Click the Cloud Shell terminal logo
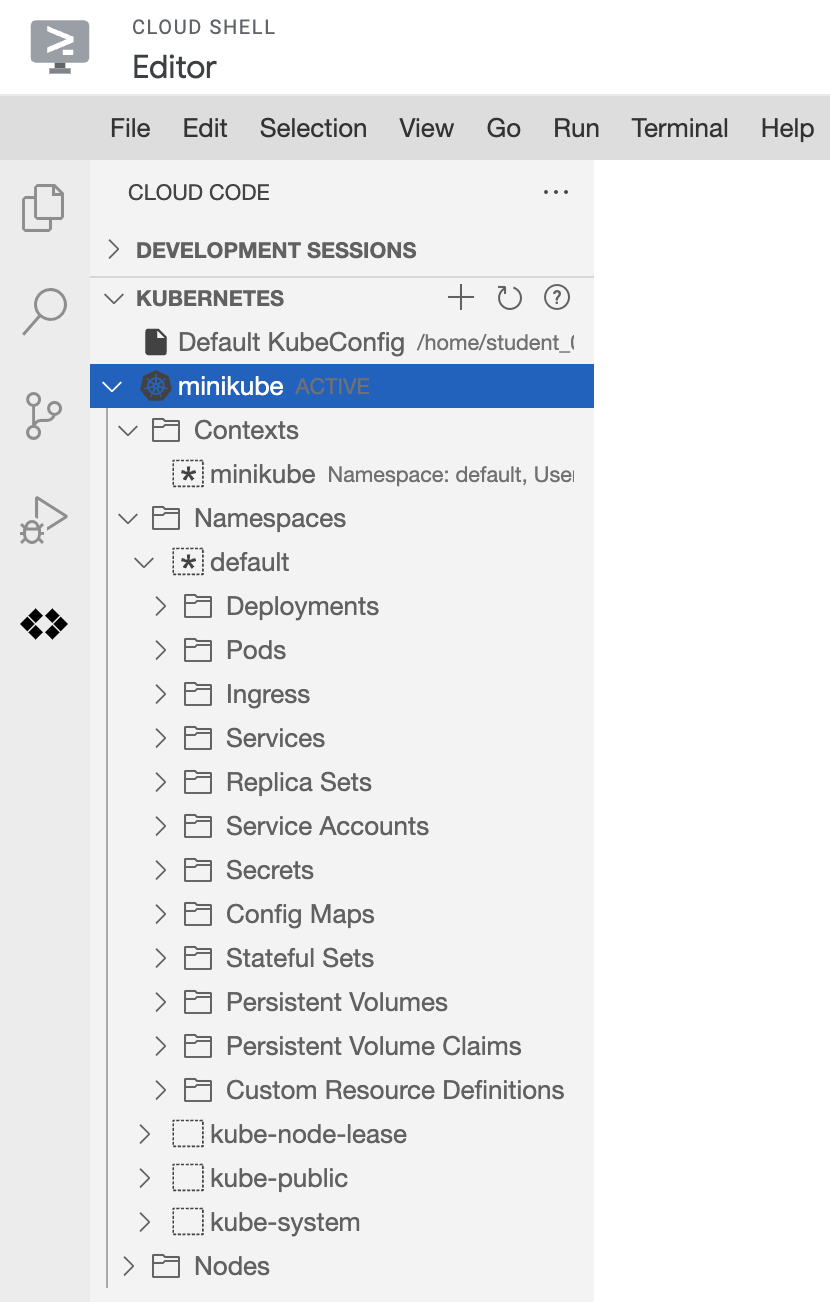Viewport: 830px width, 1302px height. point(59,45)
